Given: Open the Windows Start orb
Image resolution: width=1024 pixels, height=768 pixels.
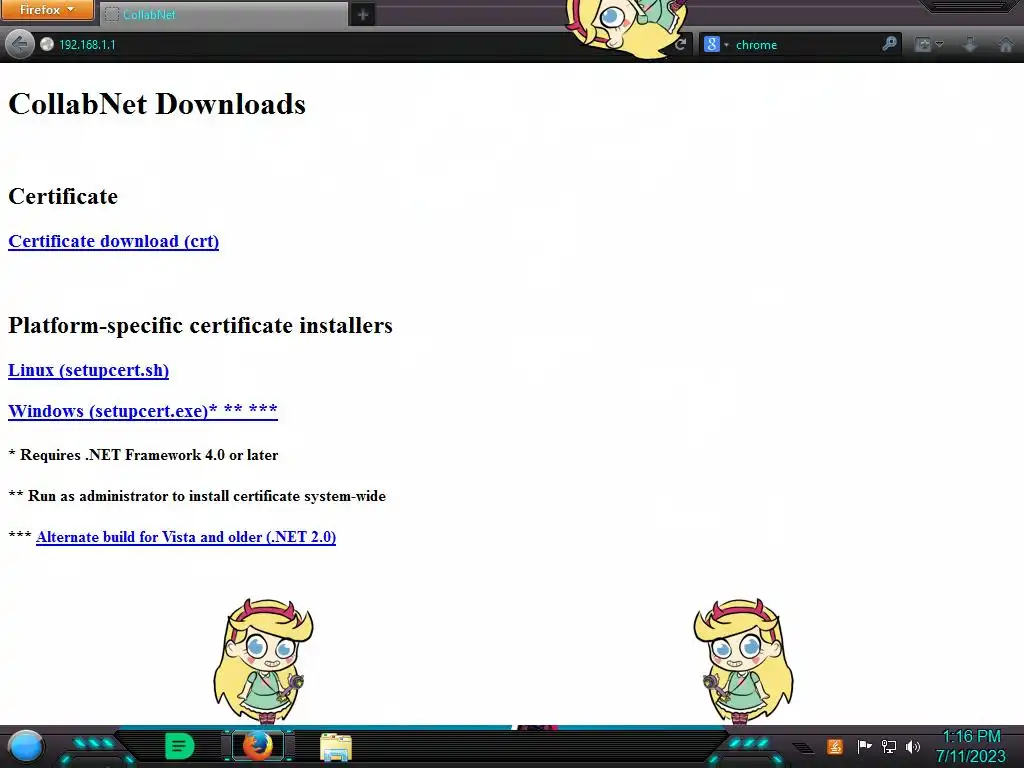Looking at the screenshot, I should click(26, 746).
